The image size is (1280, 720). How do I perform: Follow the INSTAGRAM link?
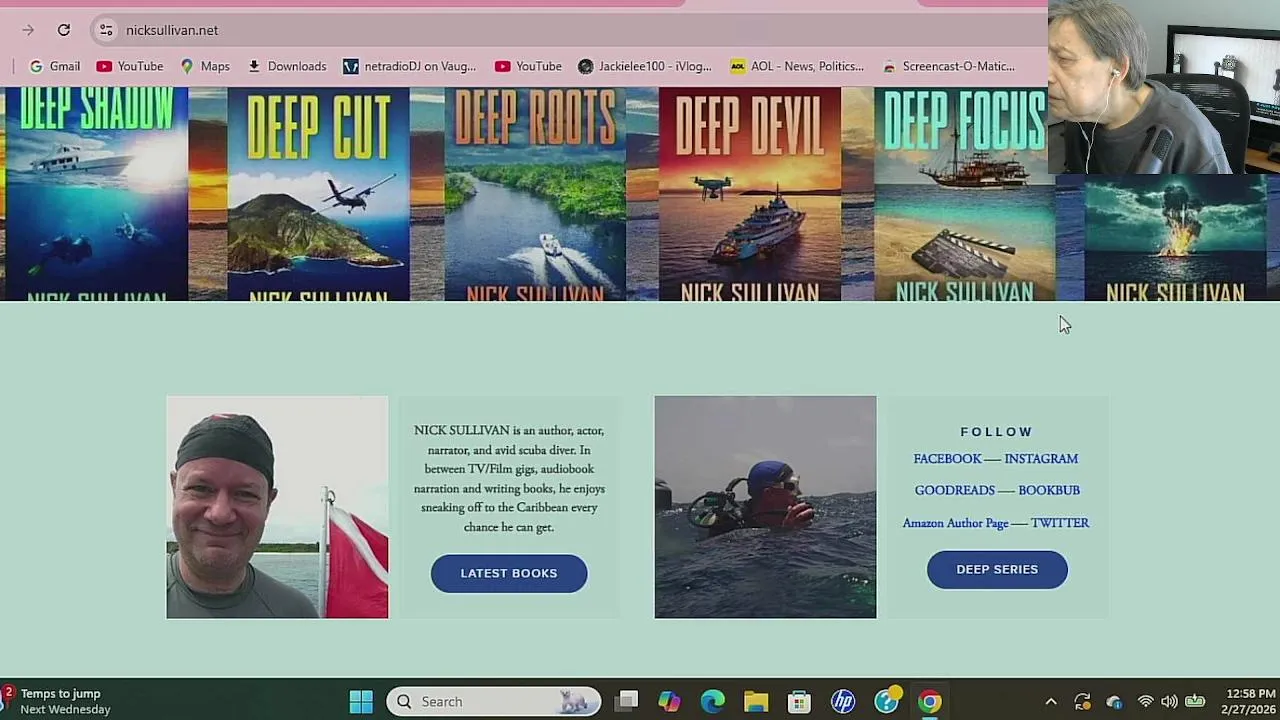tap(1041, 459)
